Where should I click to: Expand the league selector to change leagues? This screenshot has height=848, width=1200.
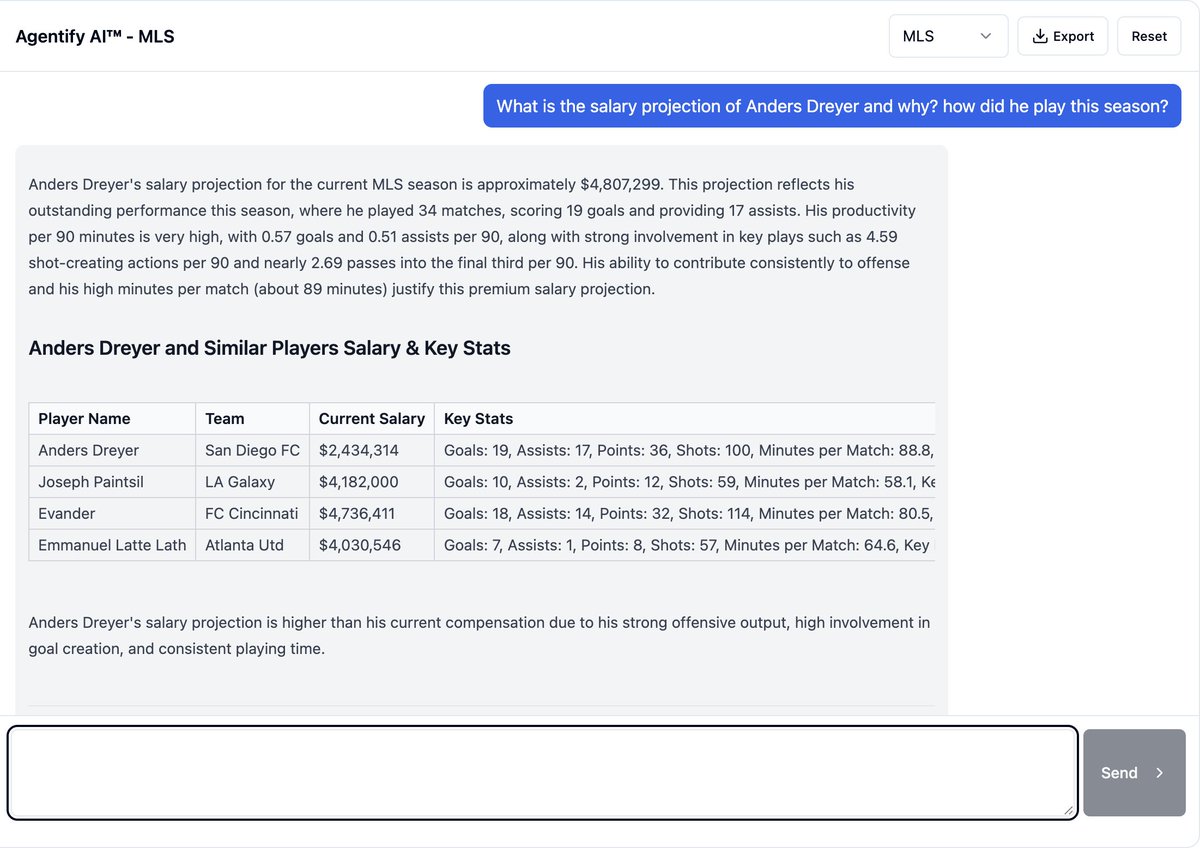(948, 35)
